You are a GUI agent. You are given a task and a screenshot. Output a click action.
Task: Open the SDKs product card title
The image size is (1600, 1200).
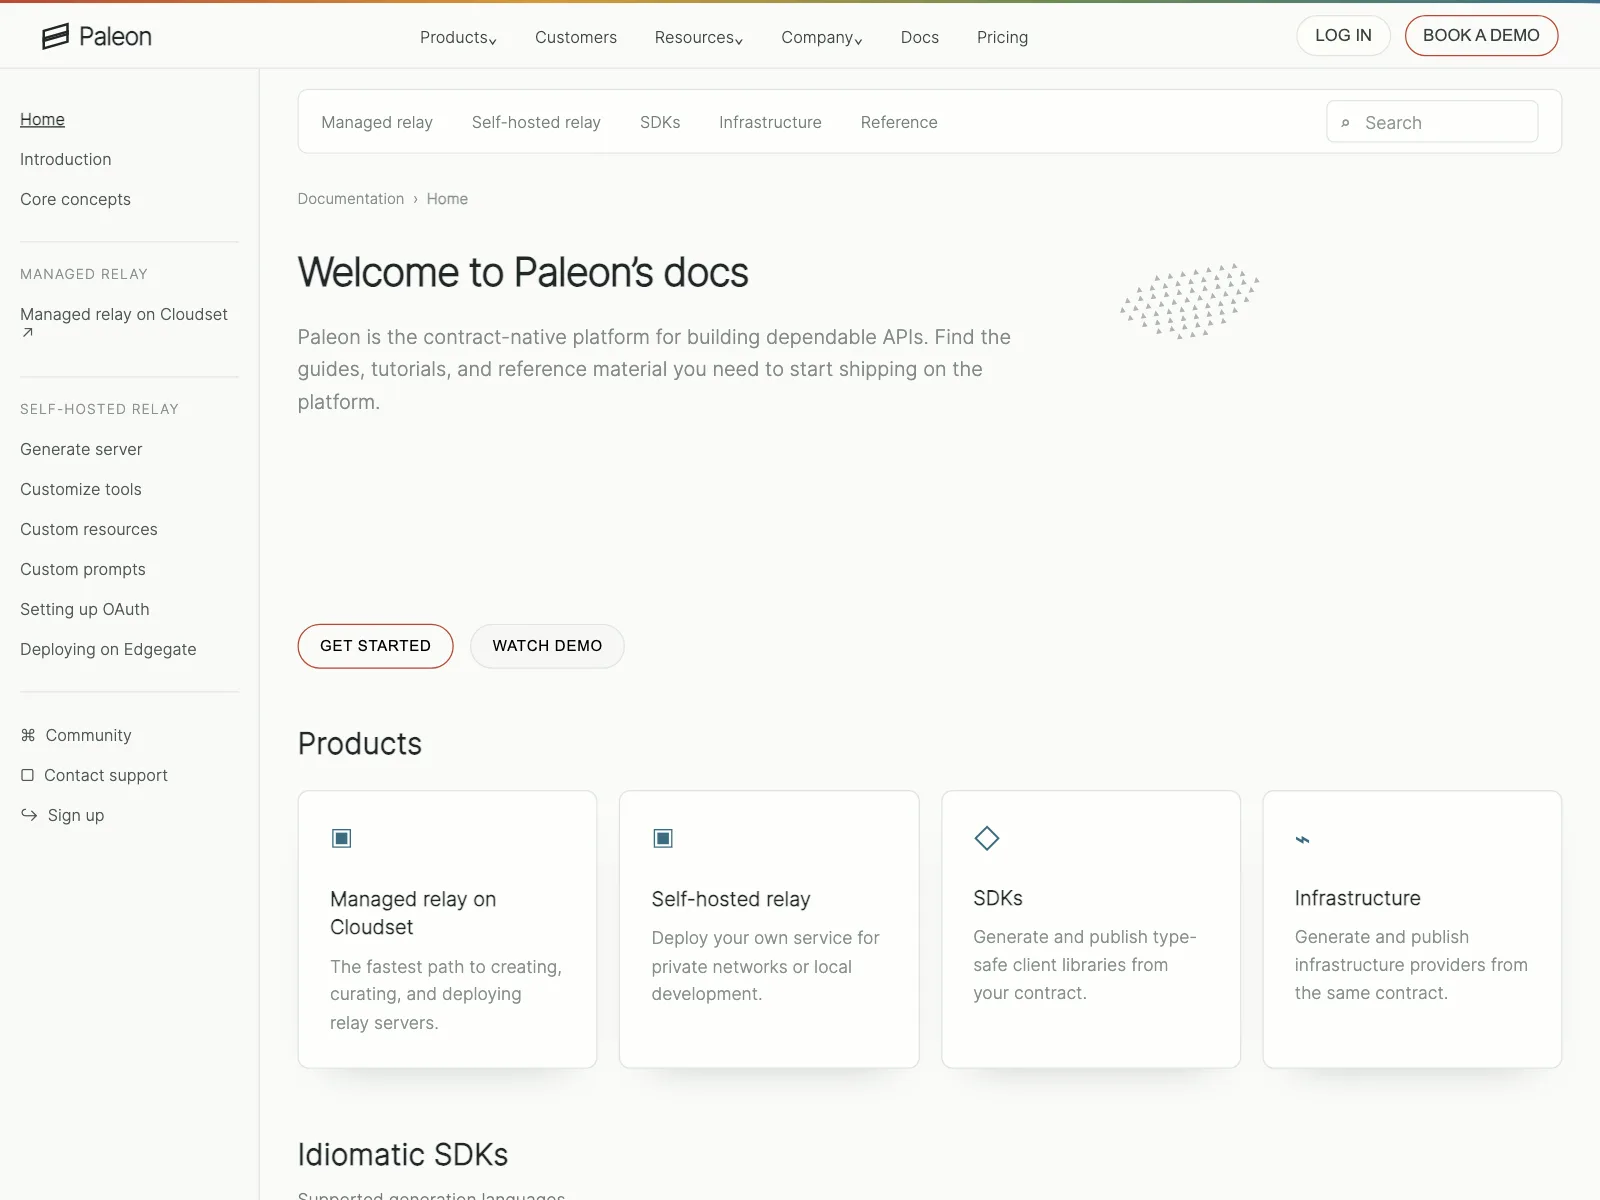[x=998, y=898]
